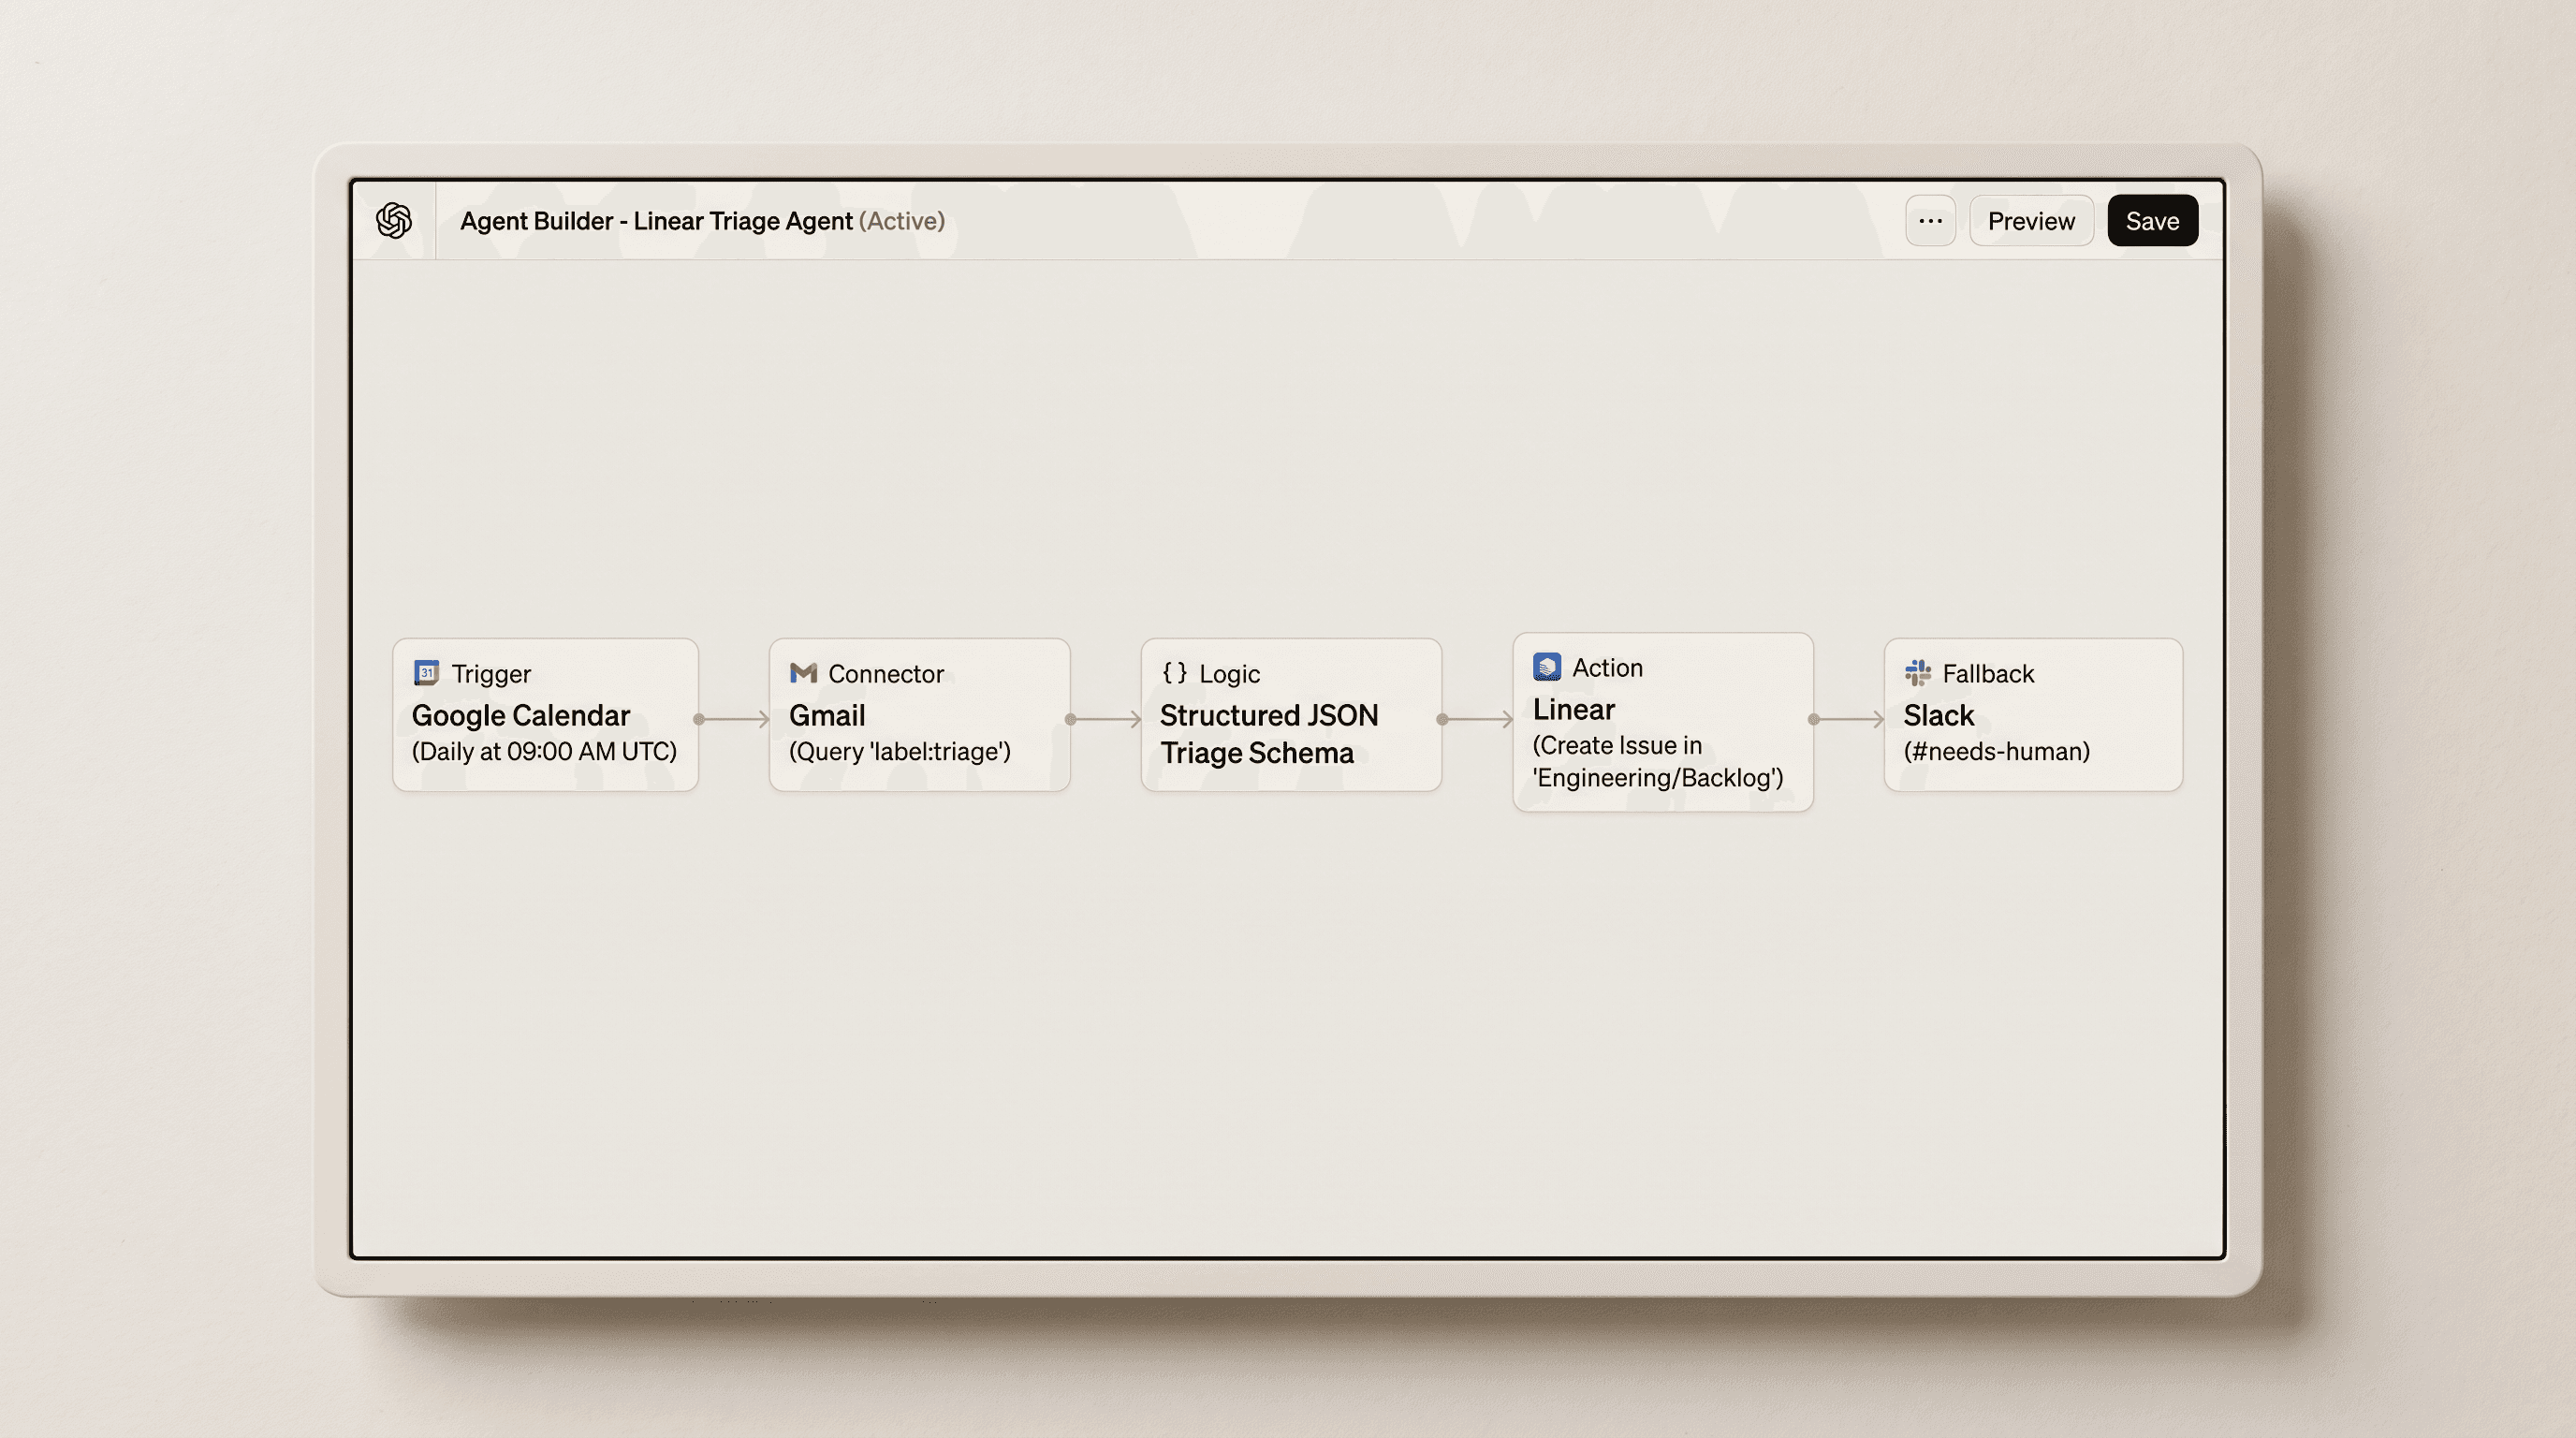This screenshot has width=2576, height=1438.
Task: Select the Gmail connector node title
Action: pos(827,716)
